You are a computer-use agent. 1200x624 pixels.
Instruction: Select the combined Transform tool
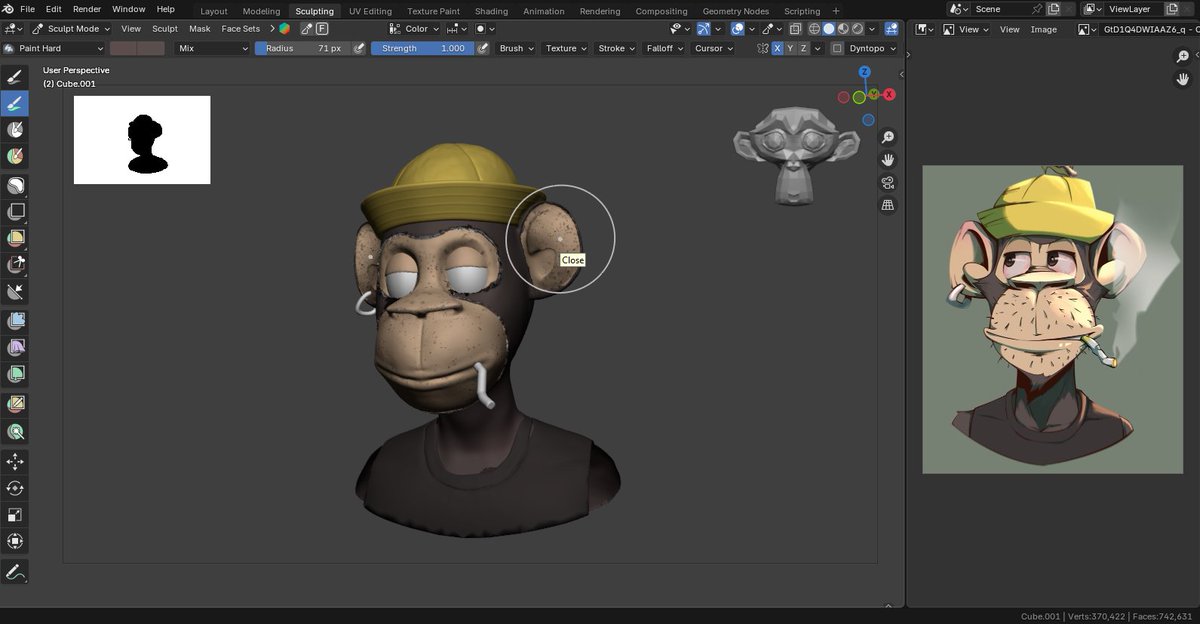(x=15, y=541)
